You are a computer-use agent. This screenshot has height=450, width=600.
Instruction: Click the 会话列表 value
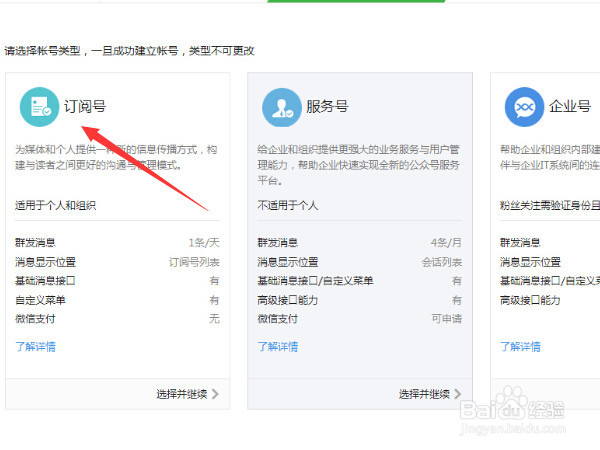[442, 262]
